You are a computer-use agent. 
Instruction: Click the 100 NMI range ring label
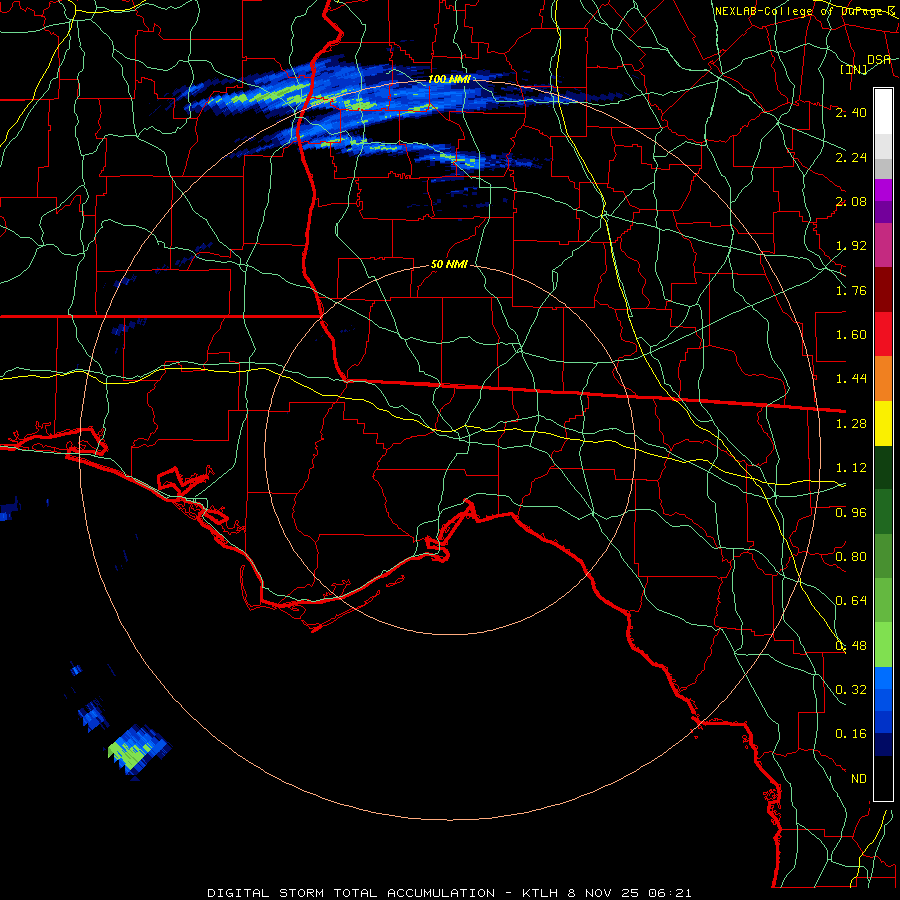coord(449,79)
